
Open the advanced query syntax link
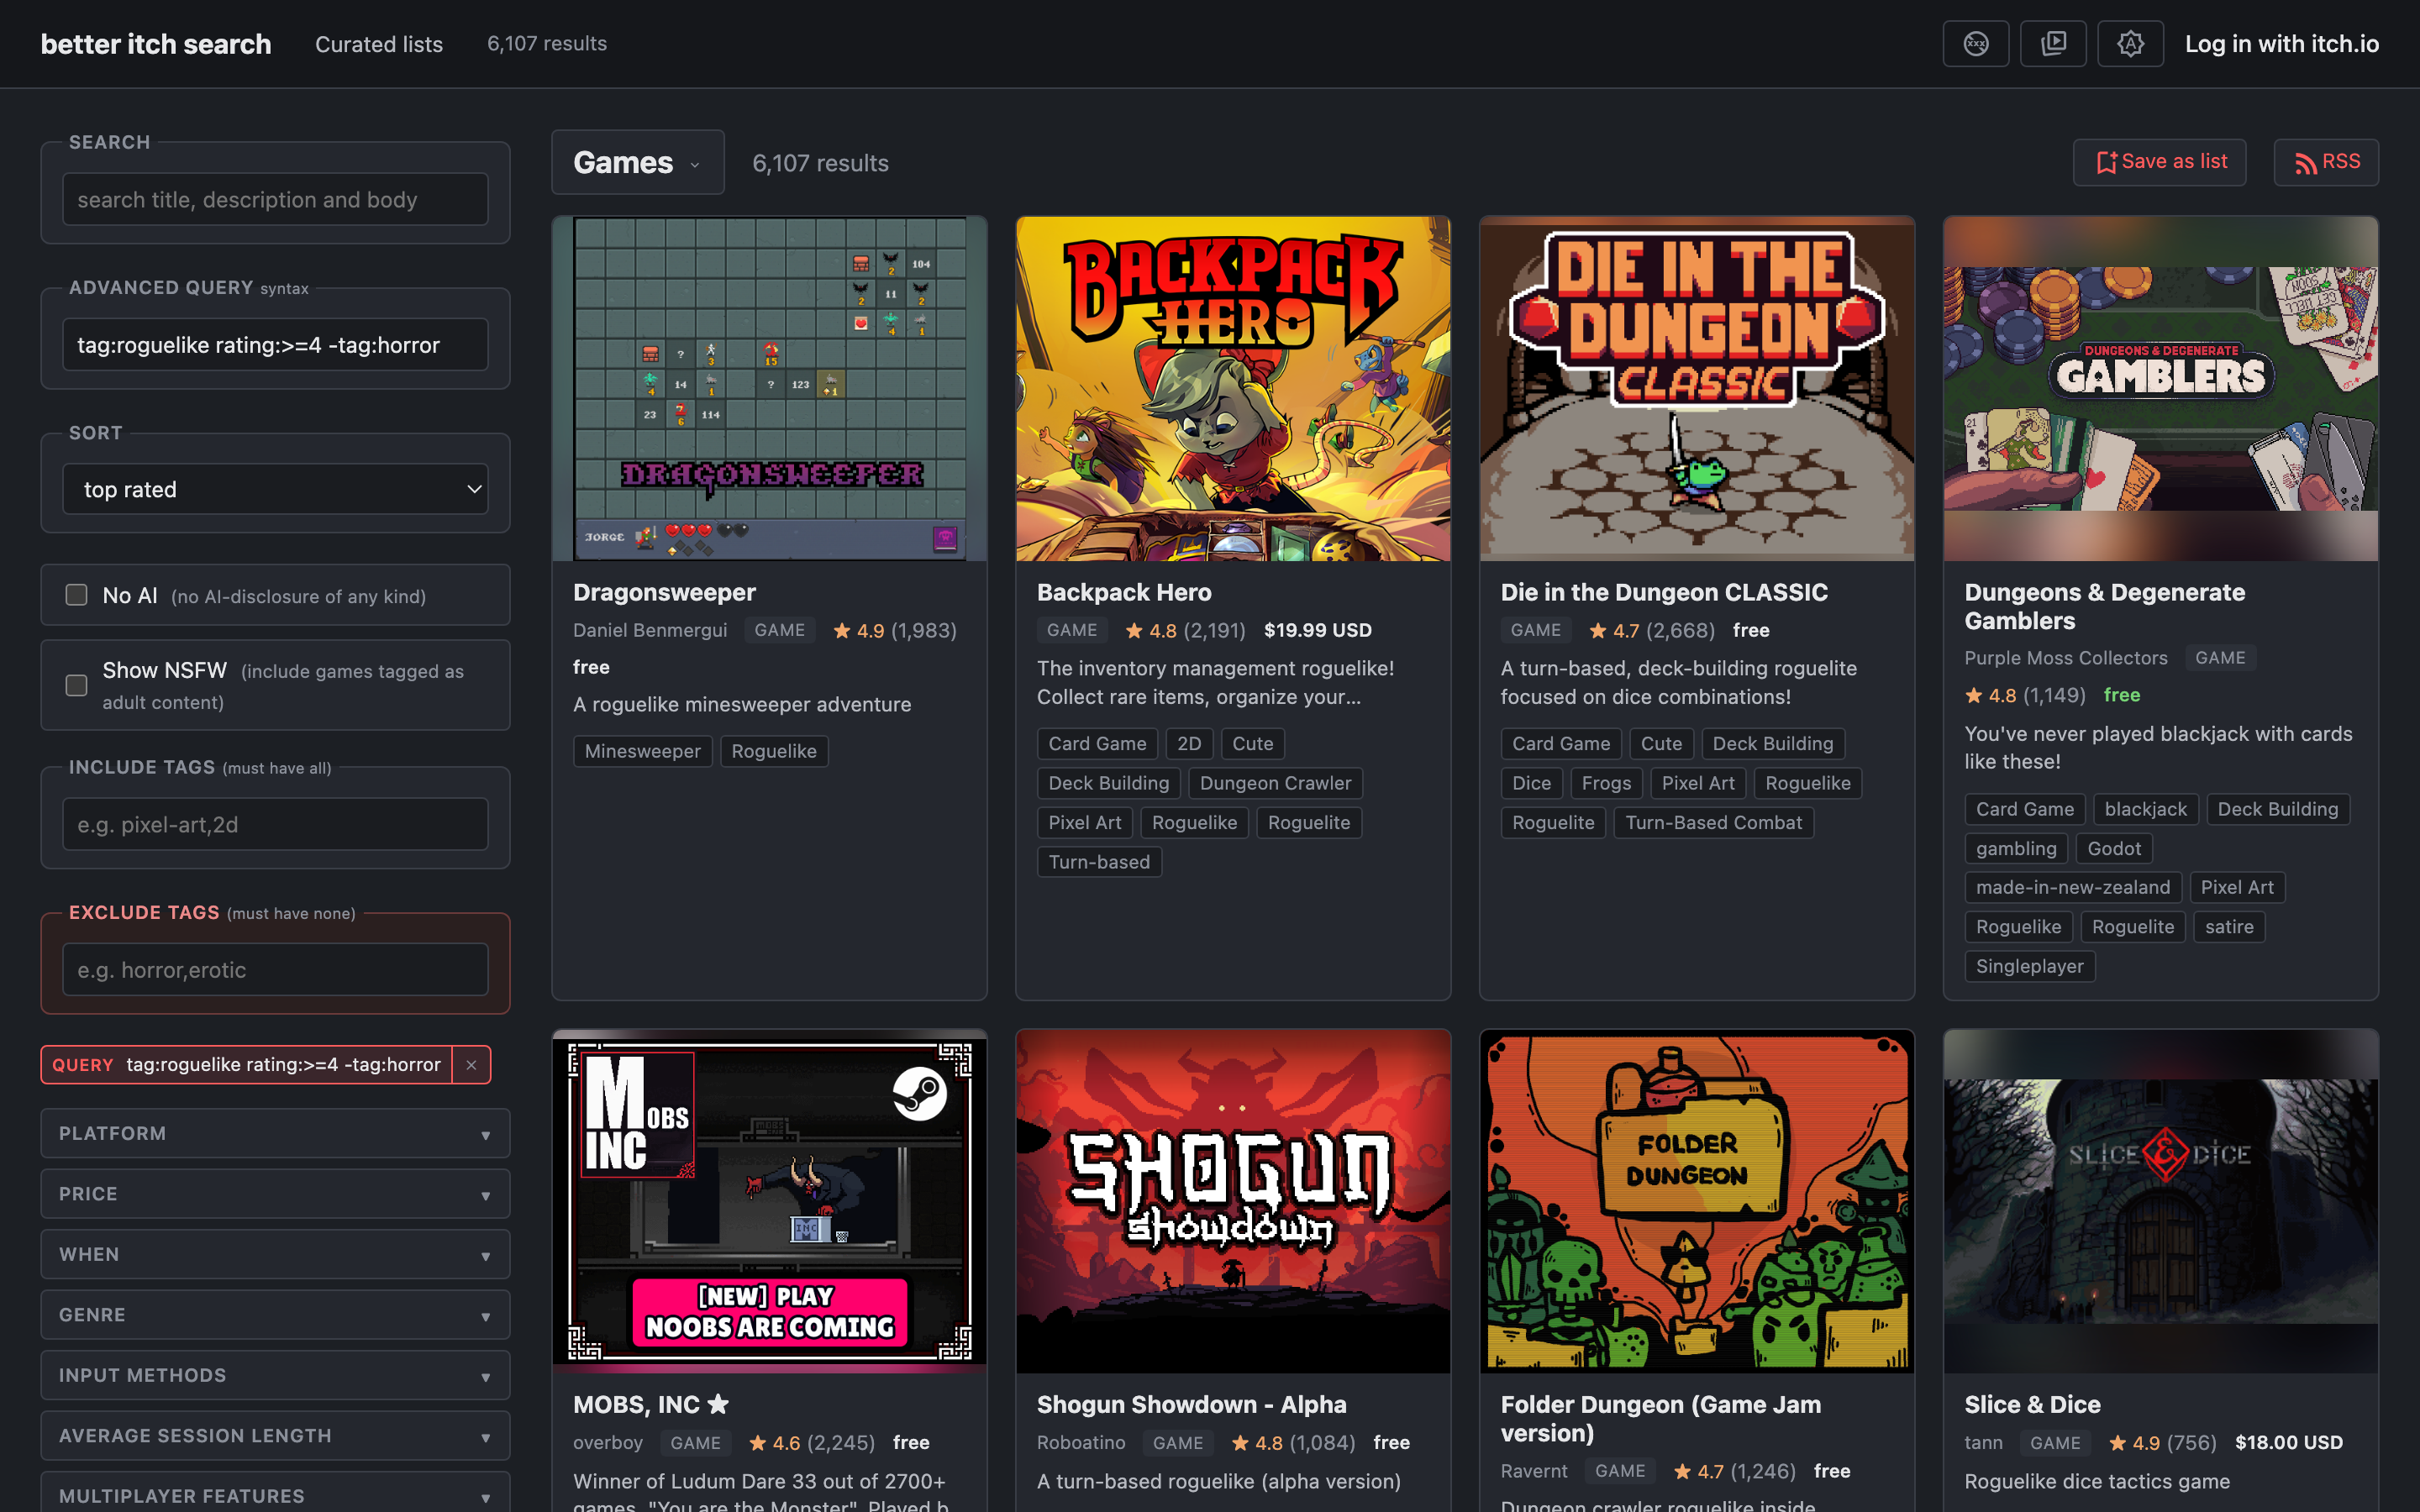click(x=284, y=289)
